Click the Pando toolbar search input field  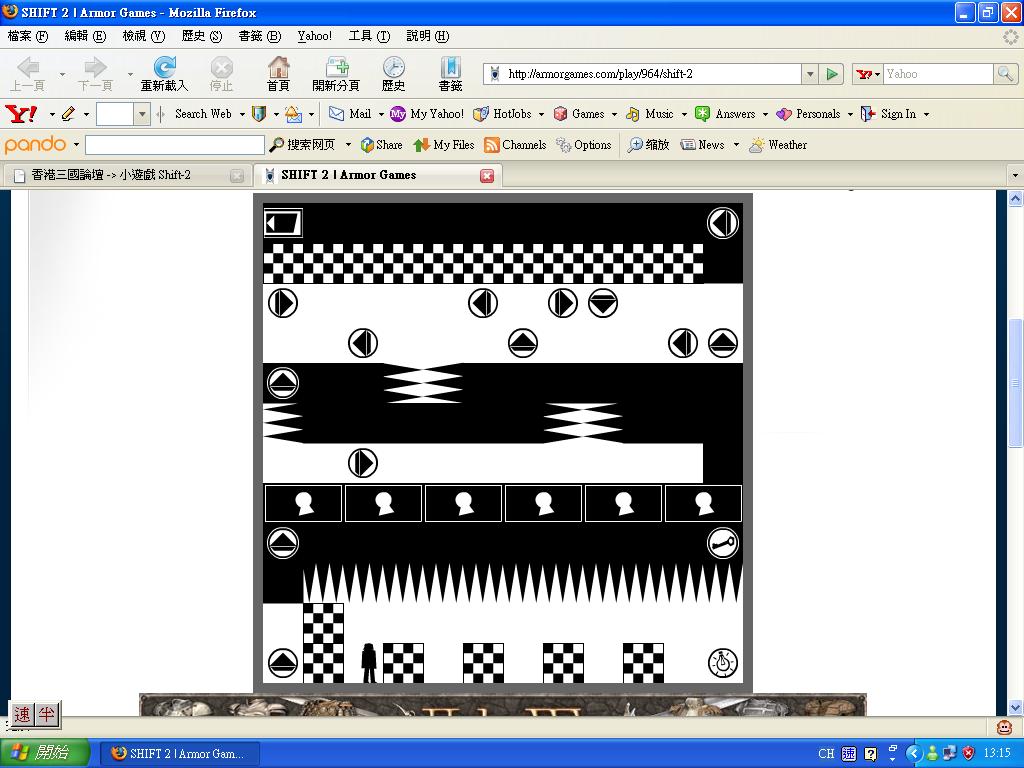click(174, 145)
